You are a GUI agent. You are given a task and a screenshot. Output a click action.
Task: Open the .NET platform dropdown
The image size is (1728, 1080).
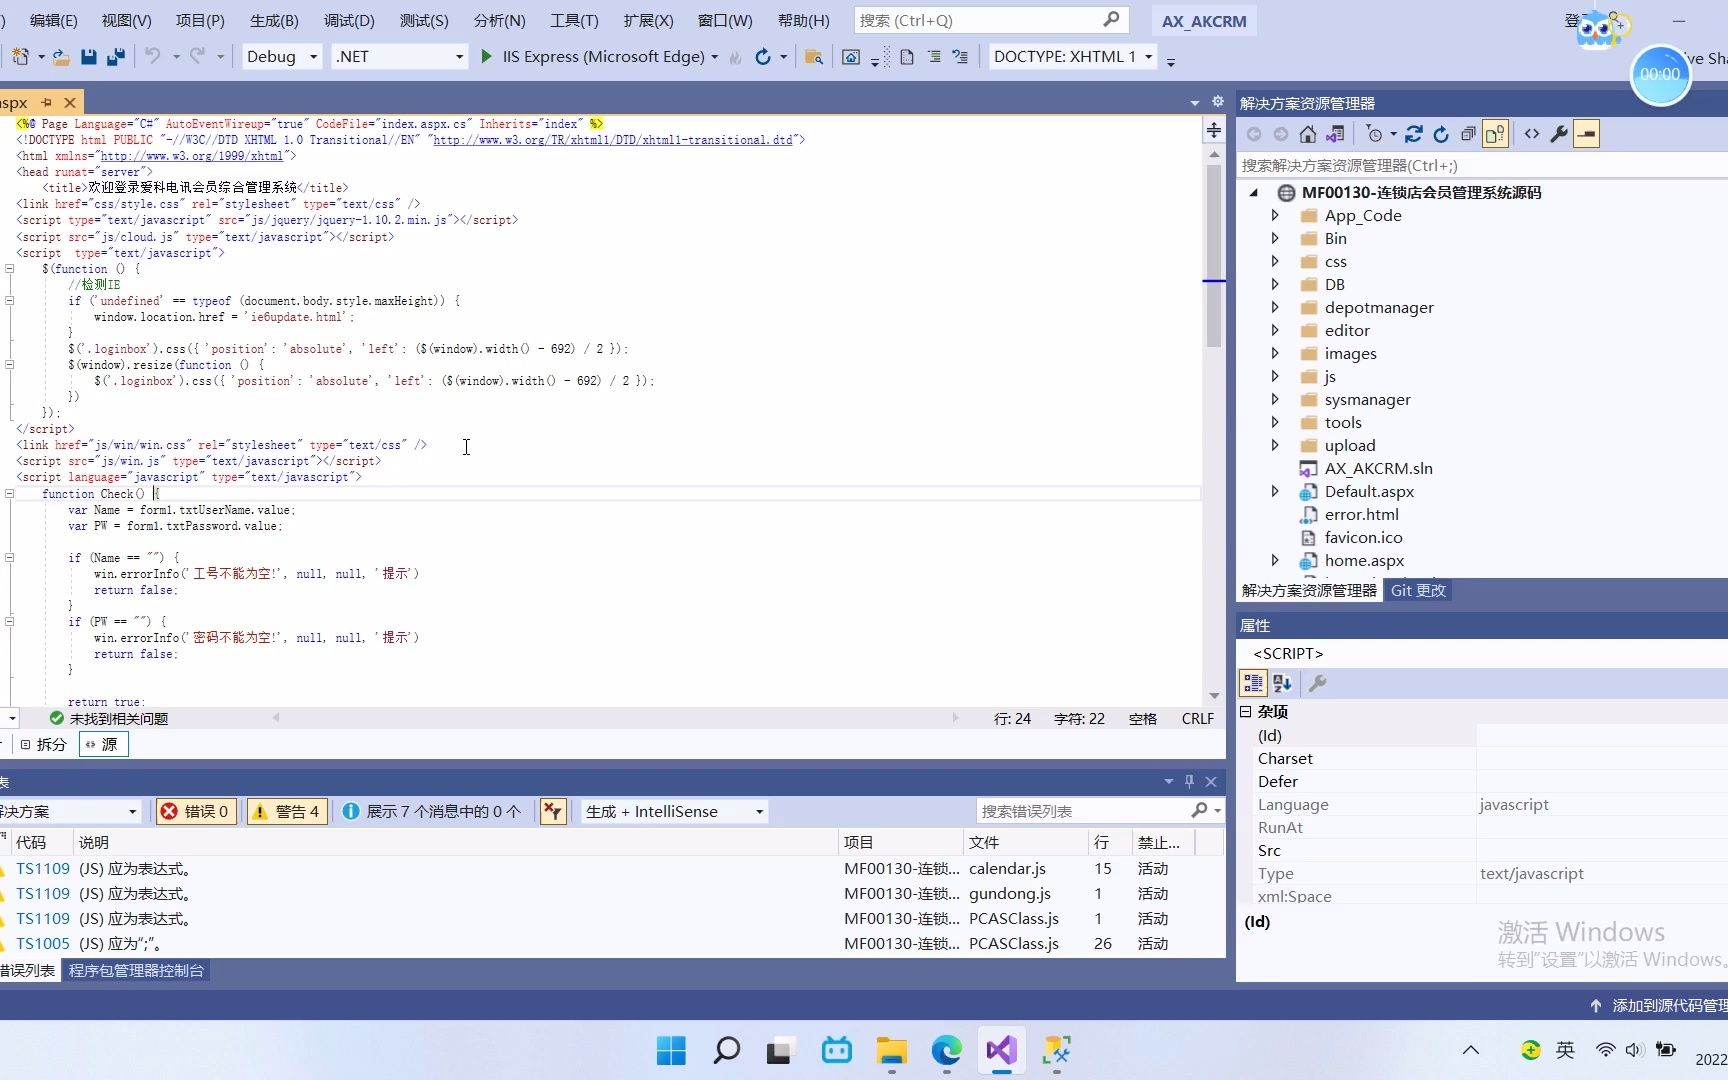pyautogui.click(x=400, y=57)
